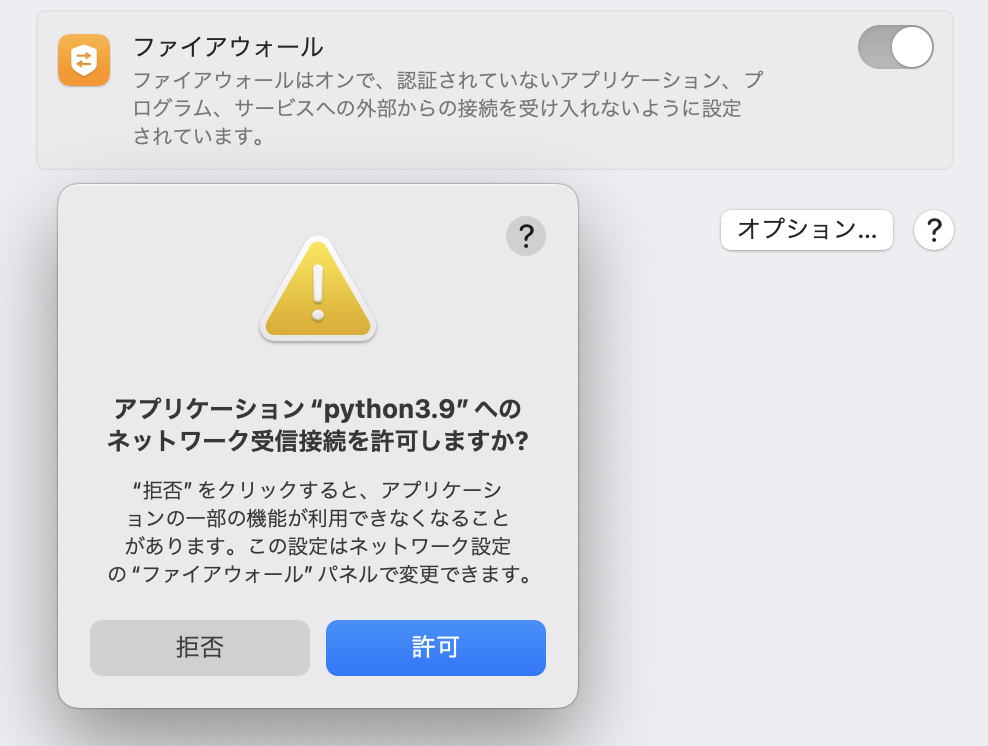The image size is (988, 746).
Task: Click the アプリケーション word in the dialog heading
Action: tap(209, 409)
